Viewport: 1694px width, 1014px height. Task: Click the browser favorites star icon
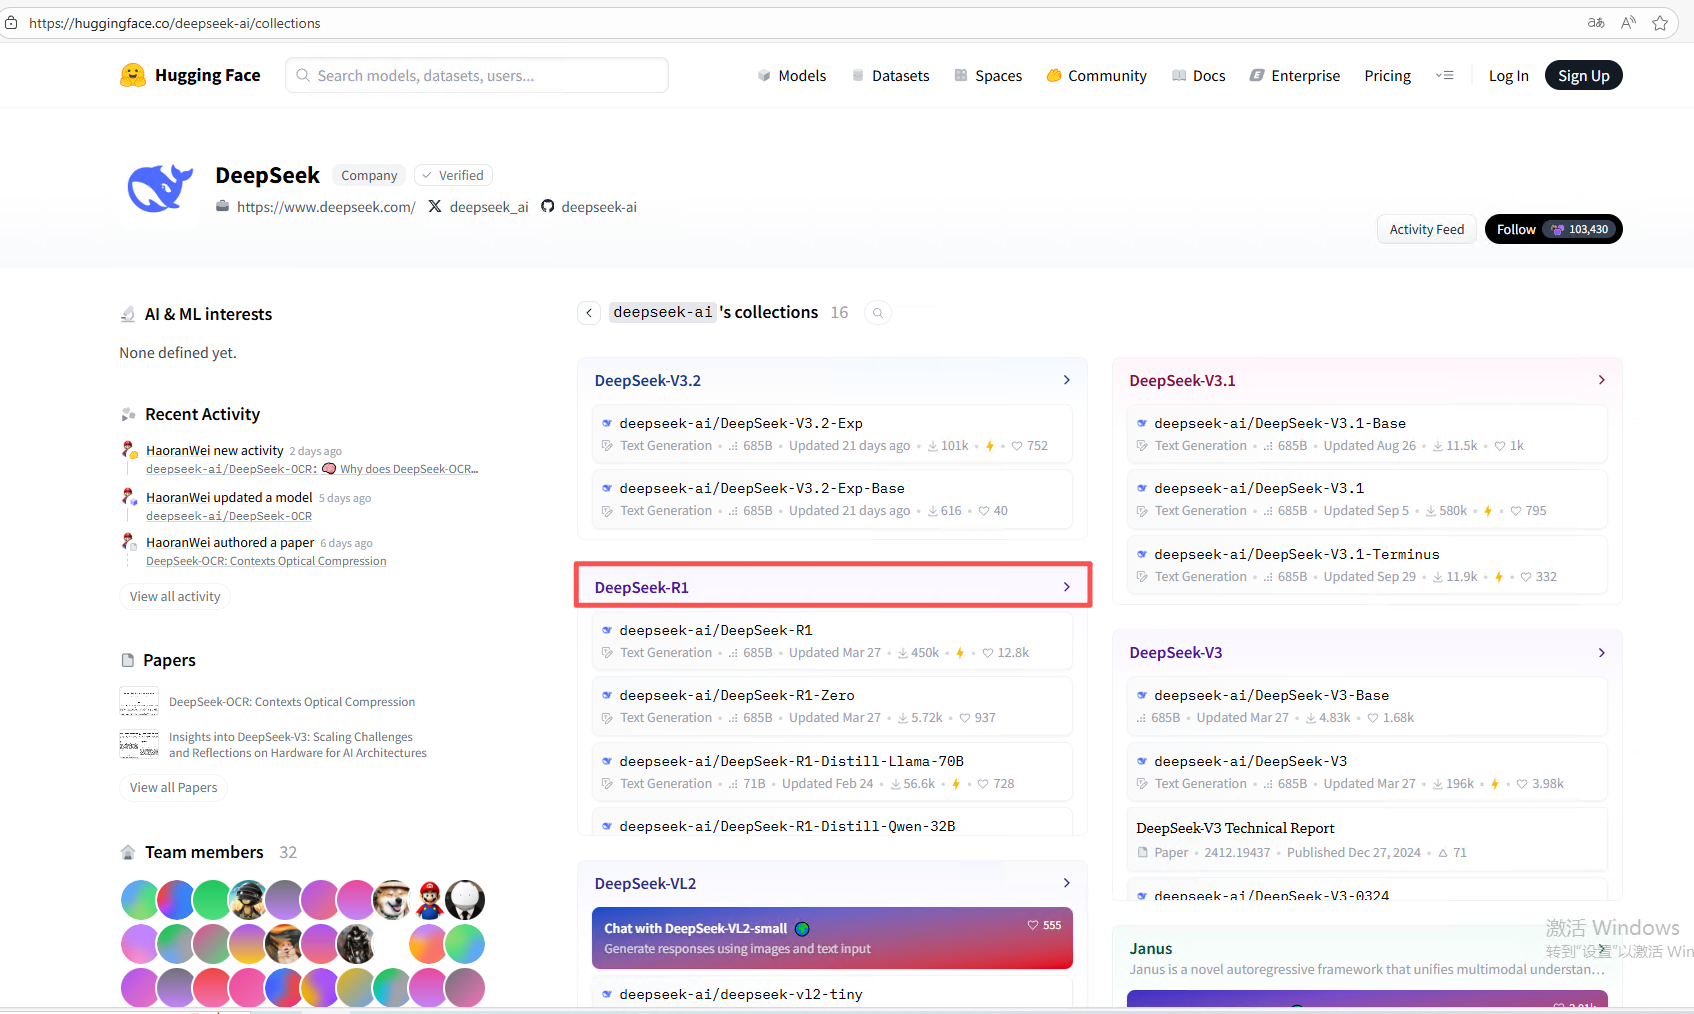point(1660,23)
